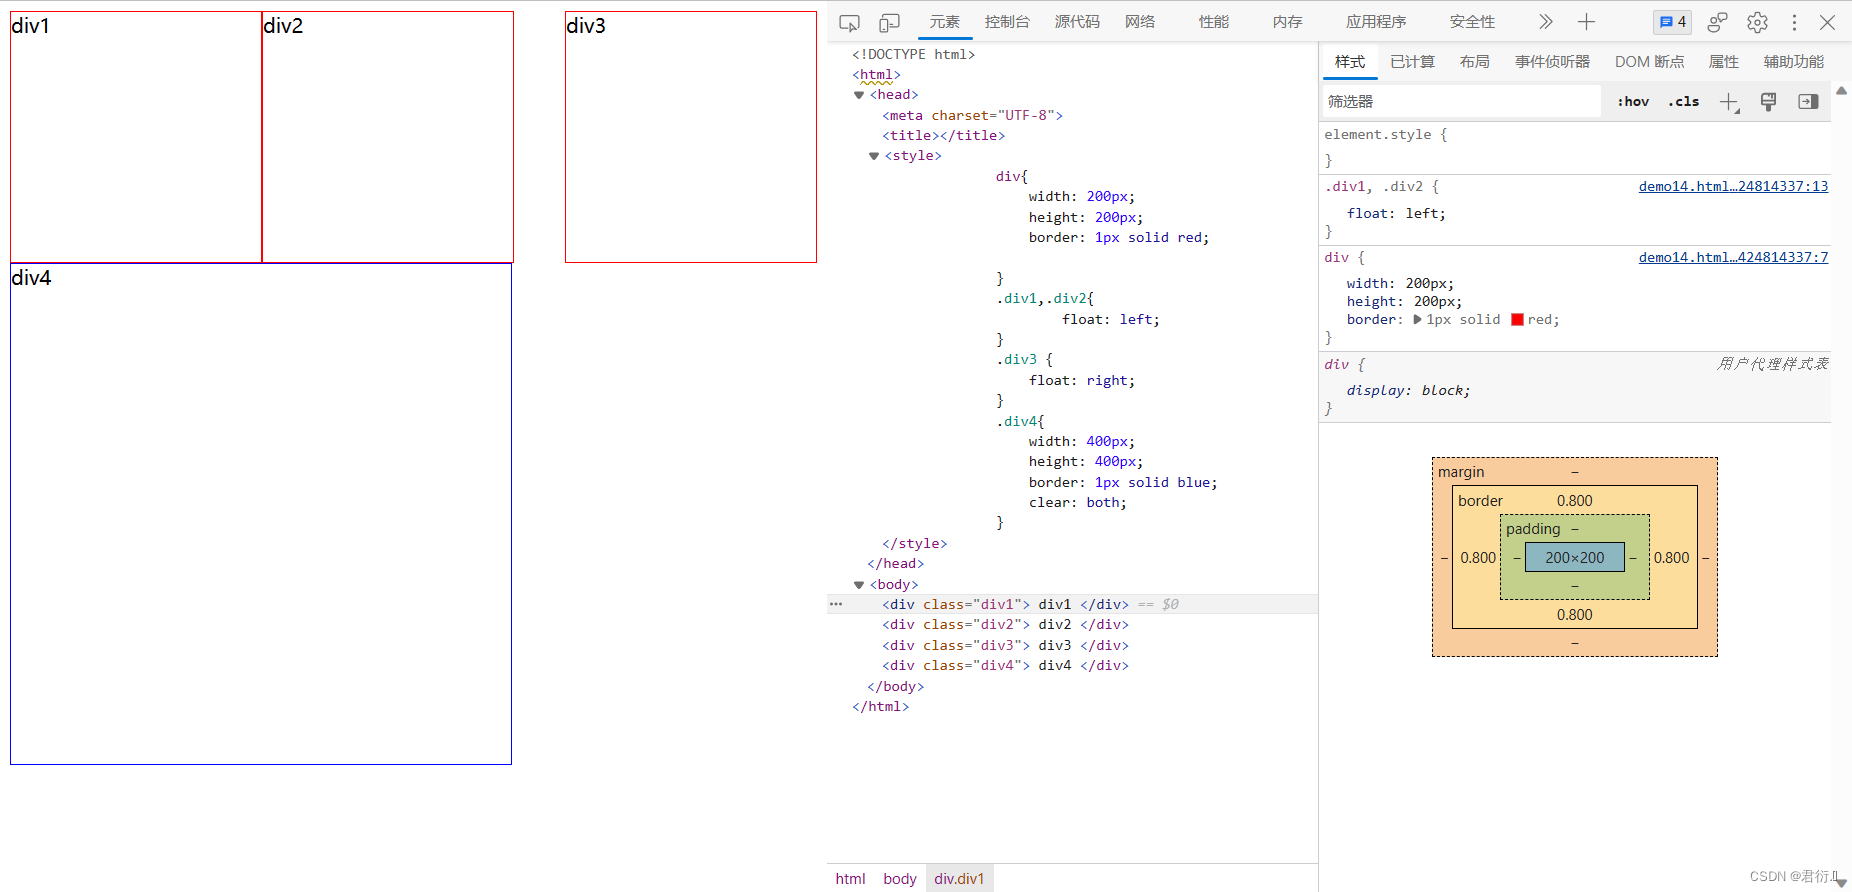
Task: Click the red border color swatch
Action: [x=1517, y=320]
